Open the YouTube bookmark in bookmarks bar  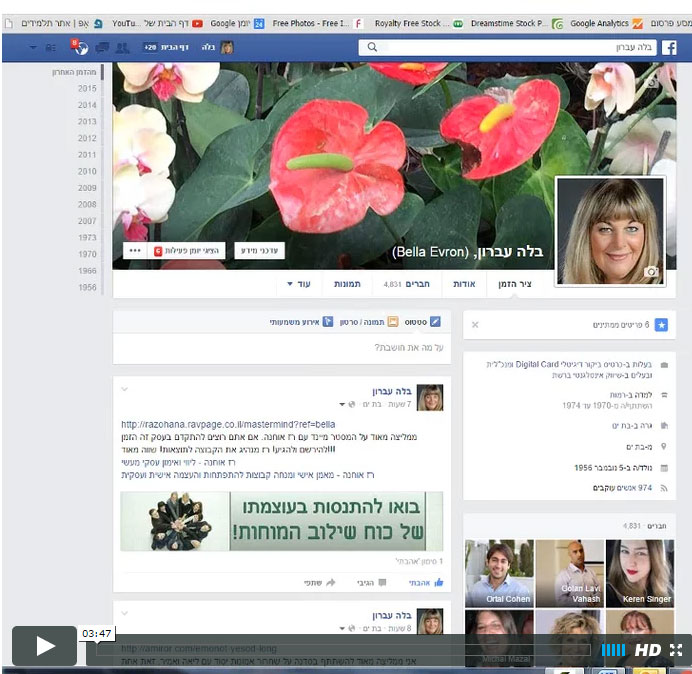(157, 23)
